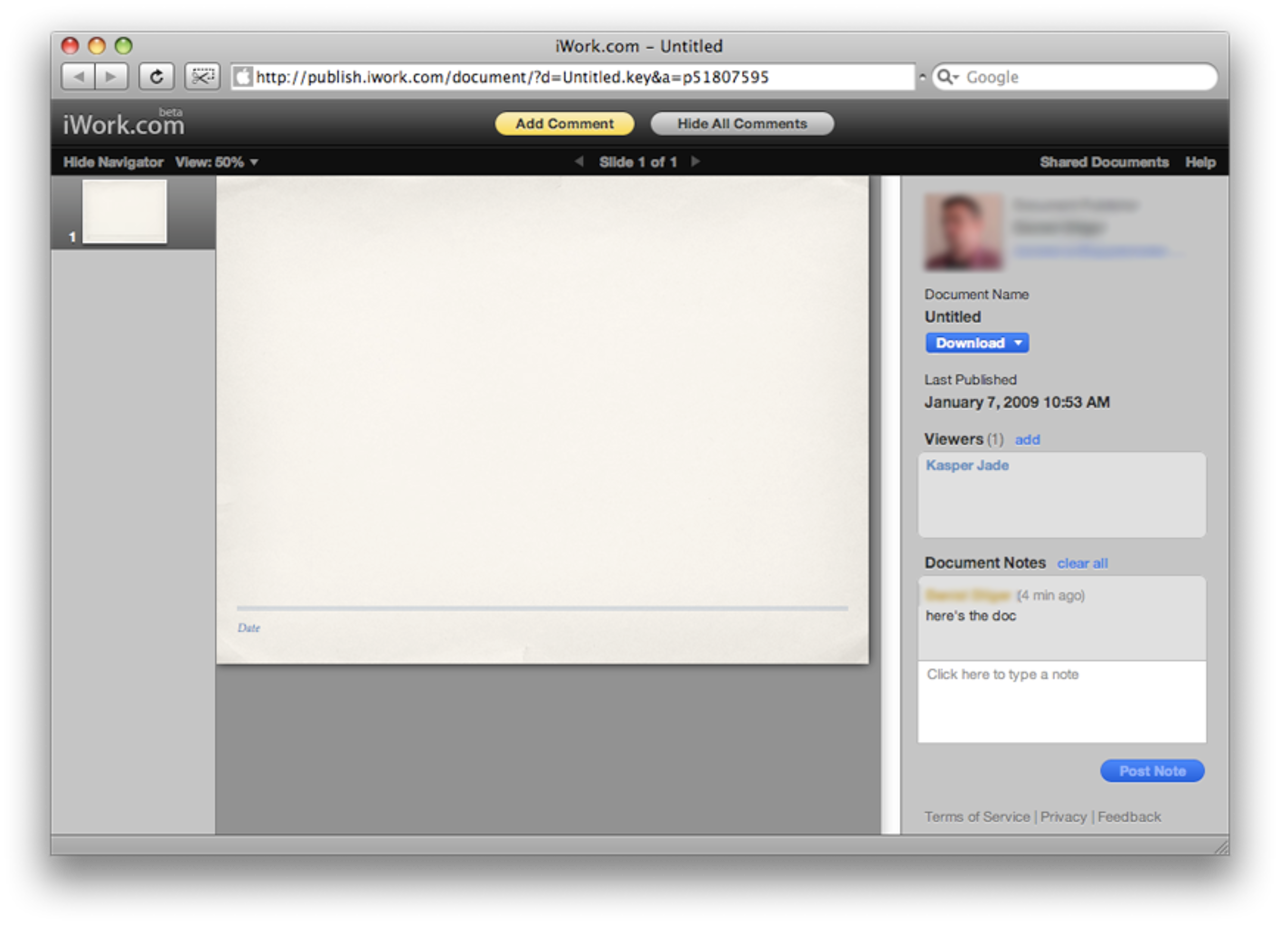Navigate back with the previous slide arrow
The width and height of the screenshot is (1280, 925).
[x=579, y=161]
